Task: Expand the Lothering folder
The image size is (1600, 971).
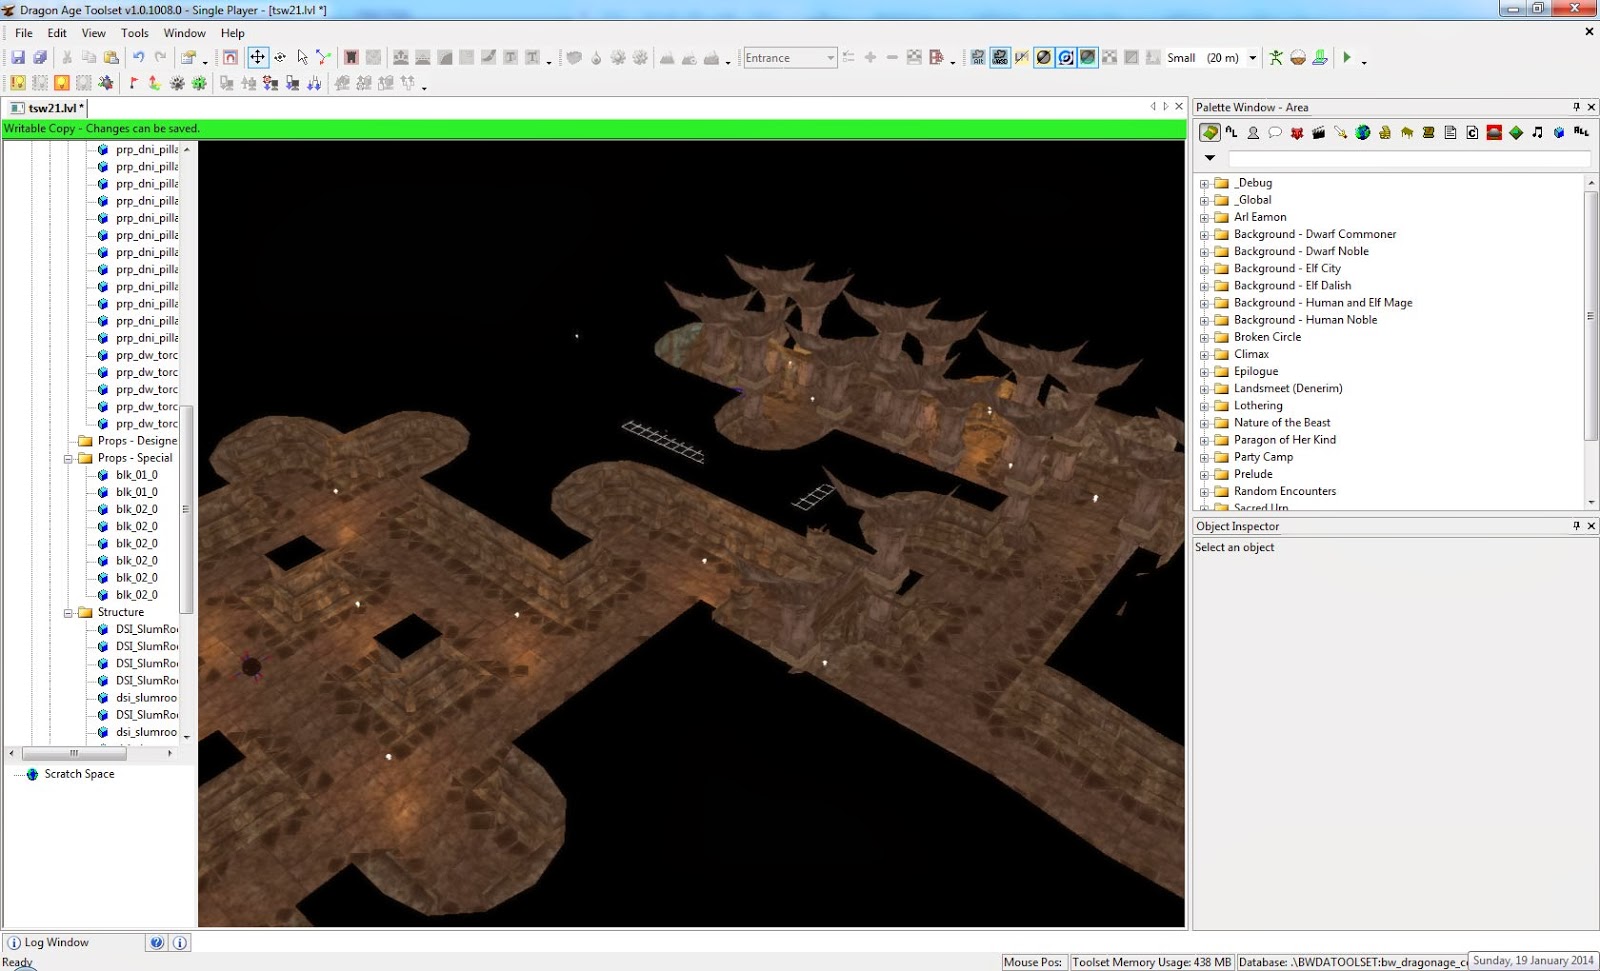Action: coord(1204,407)
